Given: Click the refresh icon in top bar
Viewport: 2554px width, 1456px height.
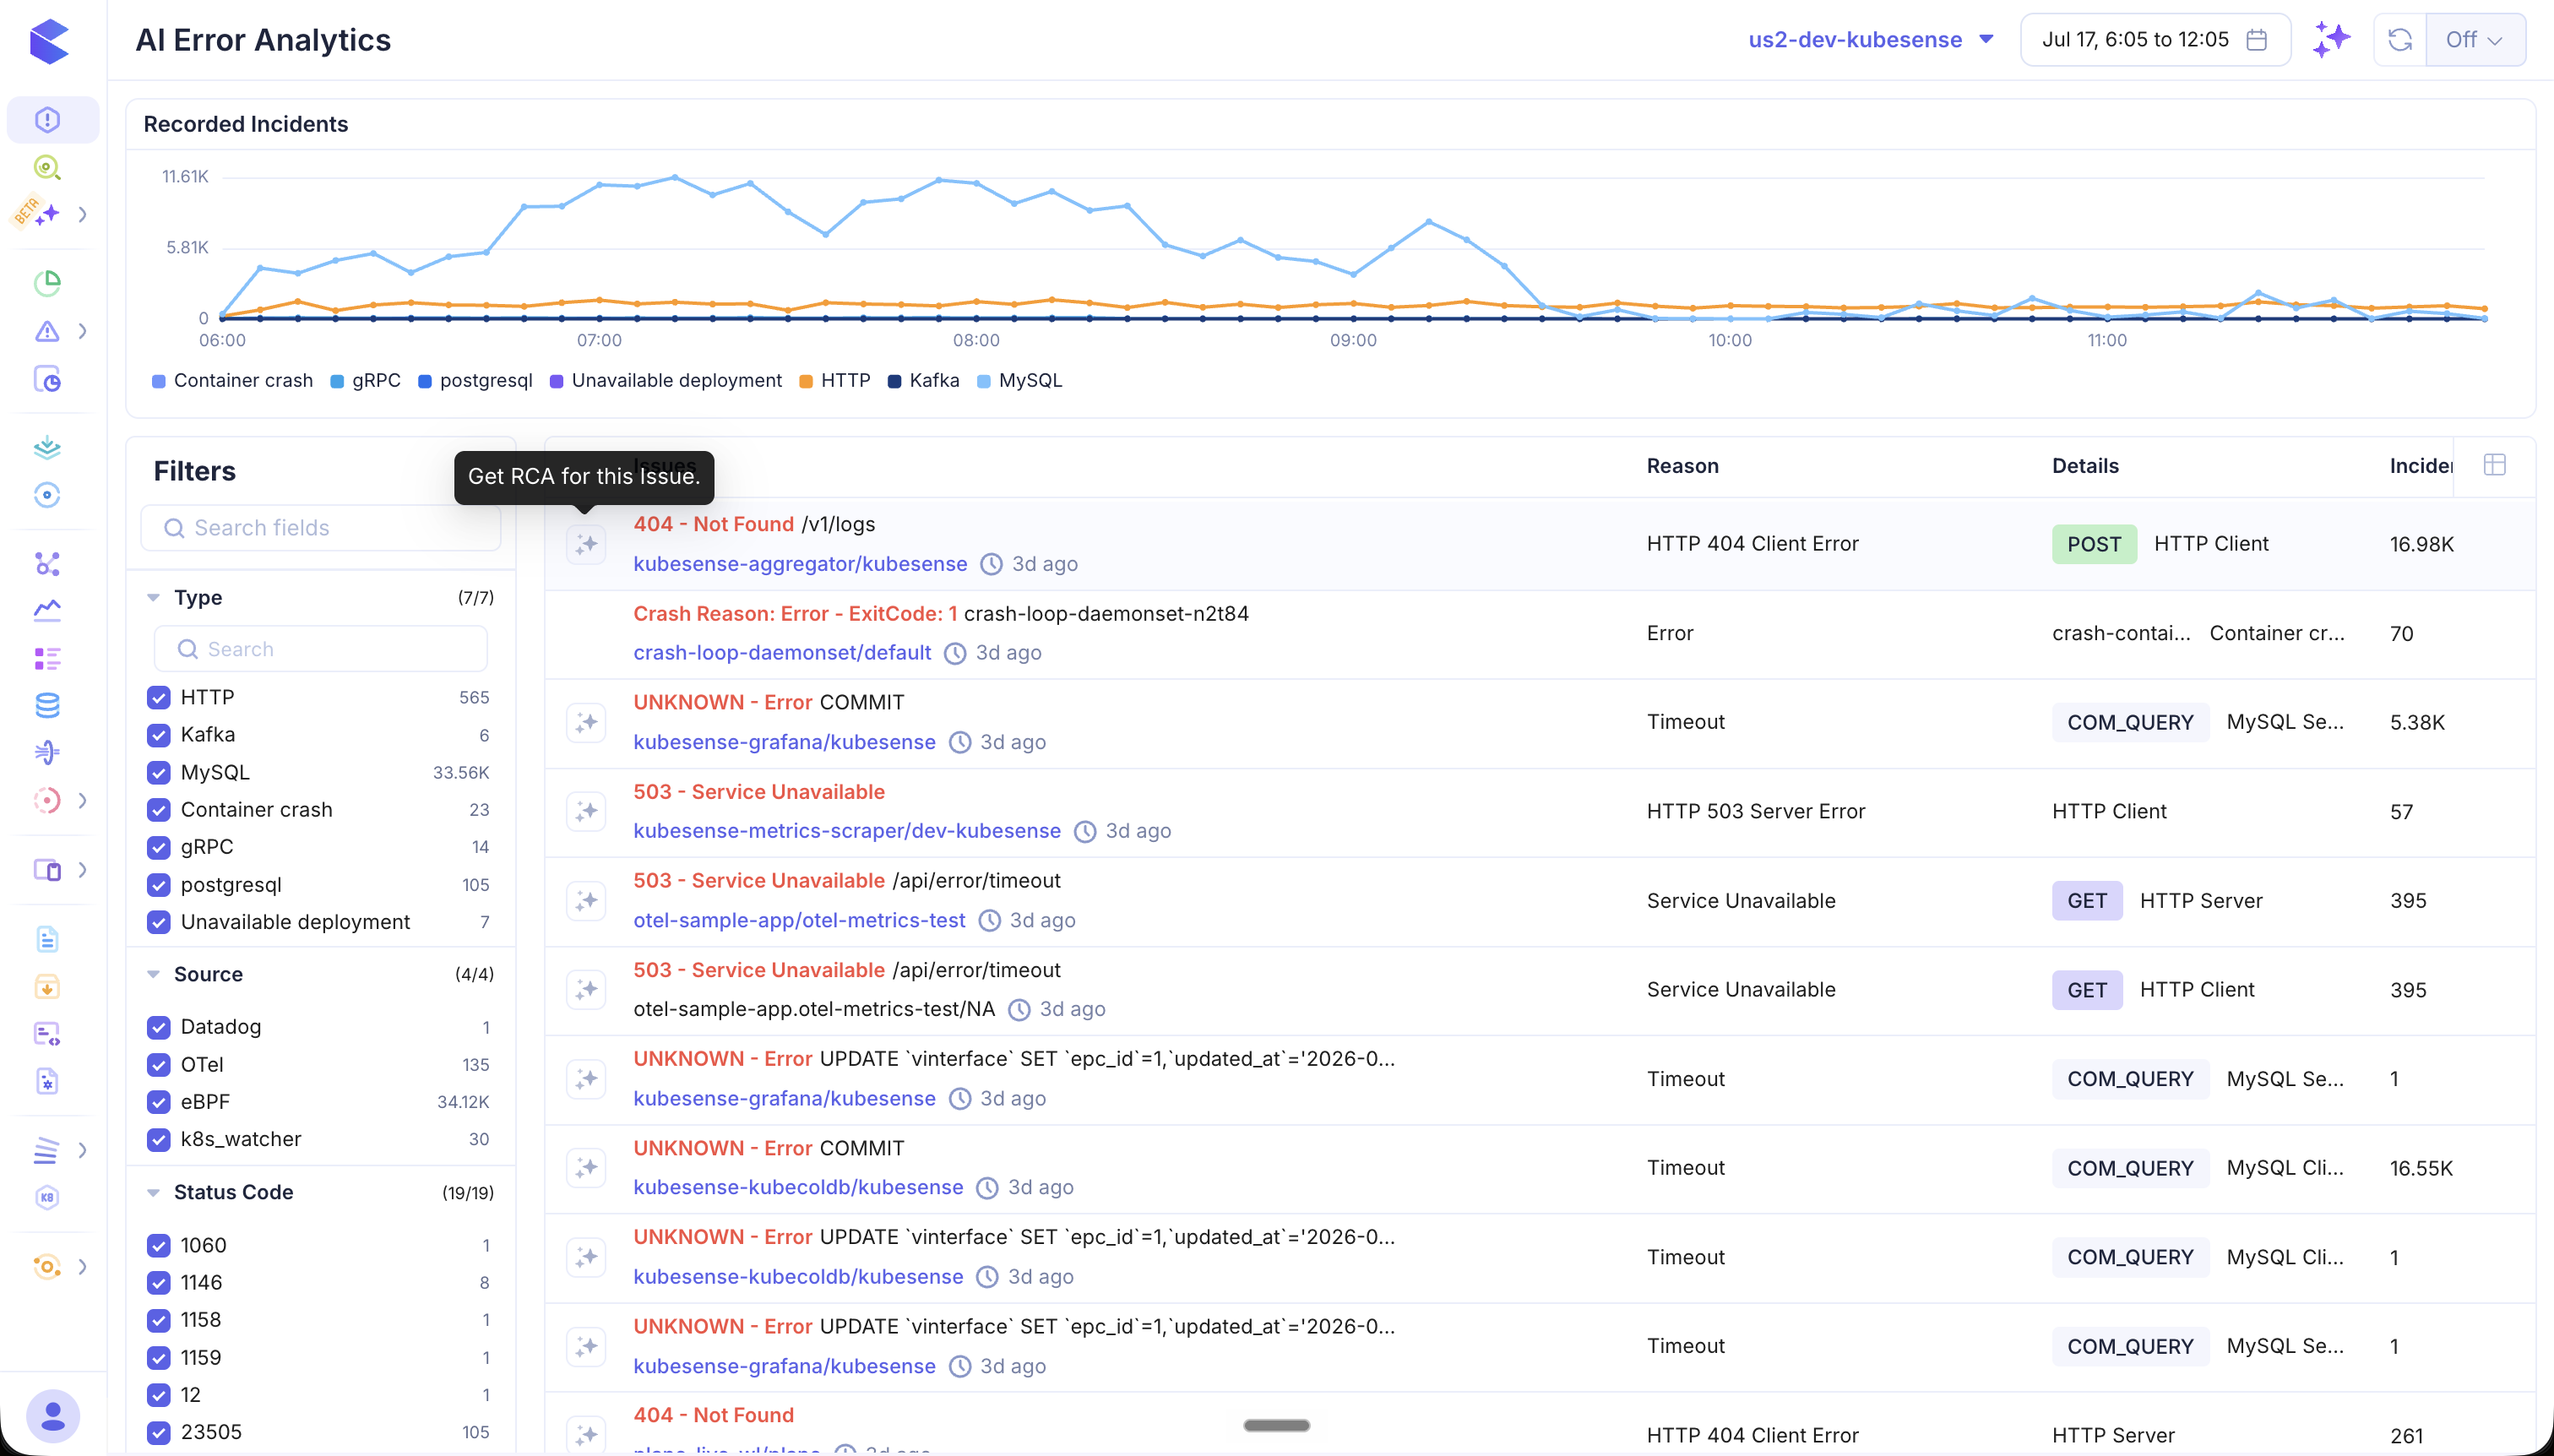Looking at the screenshot, I should click(2400, 40).
